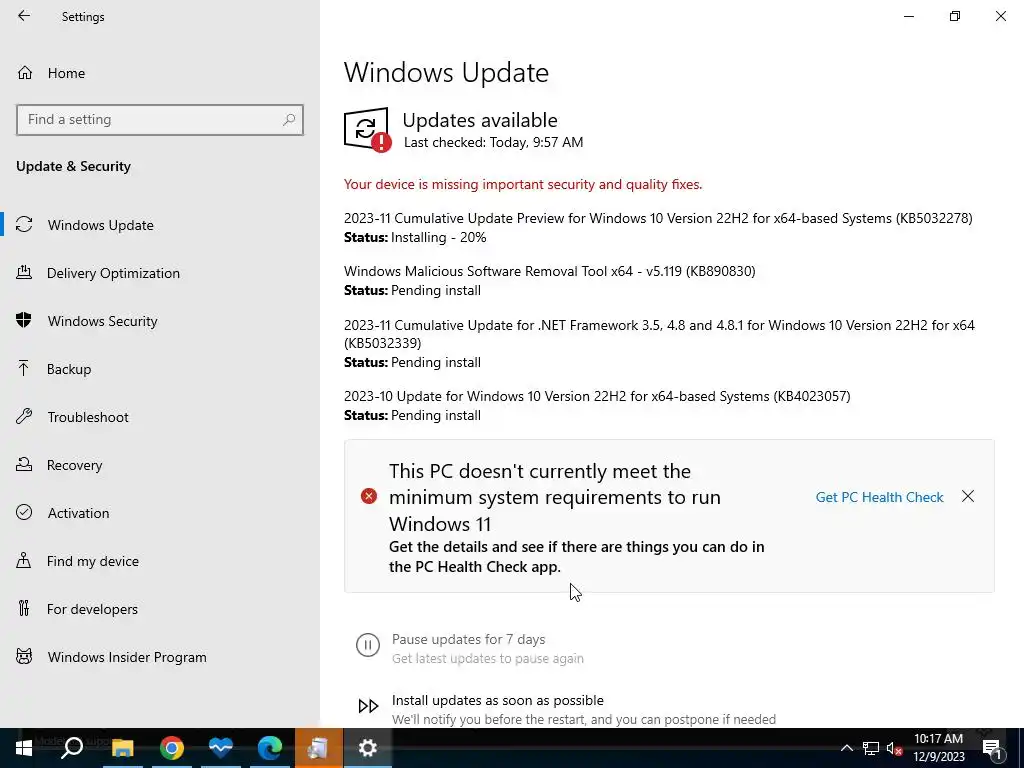1024x768 pixels.
Task: Click the Updates available status icon
Action: click(x=368, y=130)
